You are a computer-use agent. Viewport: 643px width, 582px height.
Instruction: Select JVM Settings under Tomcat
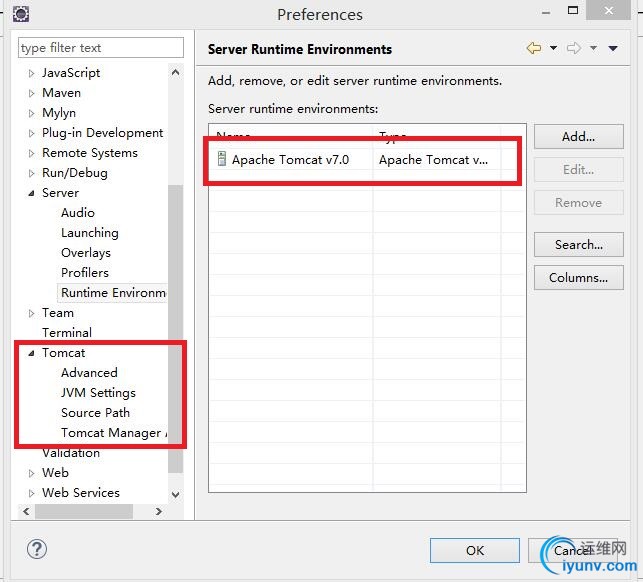click(98, 393)
